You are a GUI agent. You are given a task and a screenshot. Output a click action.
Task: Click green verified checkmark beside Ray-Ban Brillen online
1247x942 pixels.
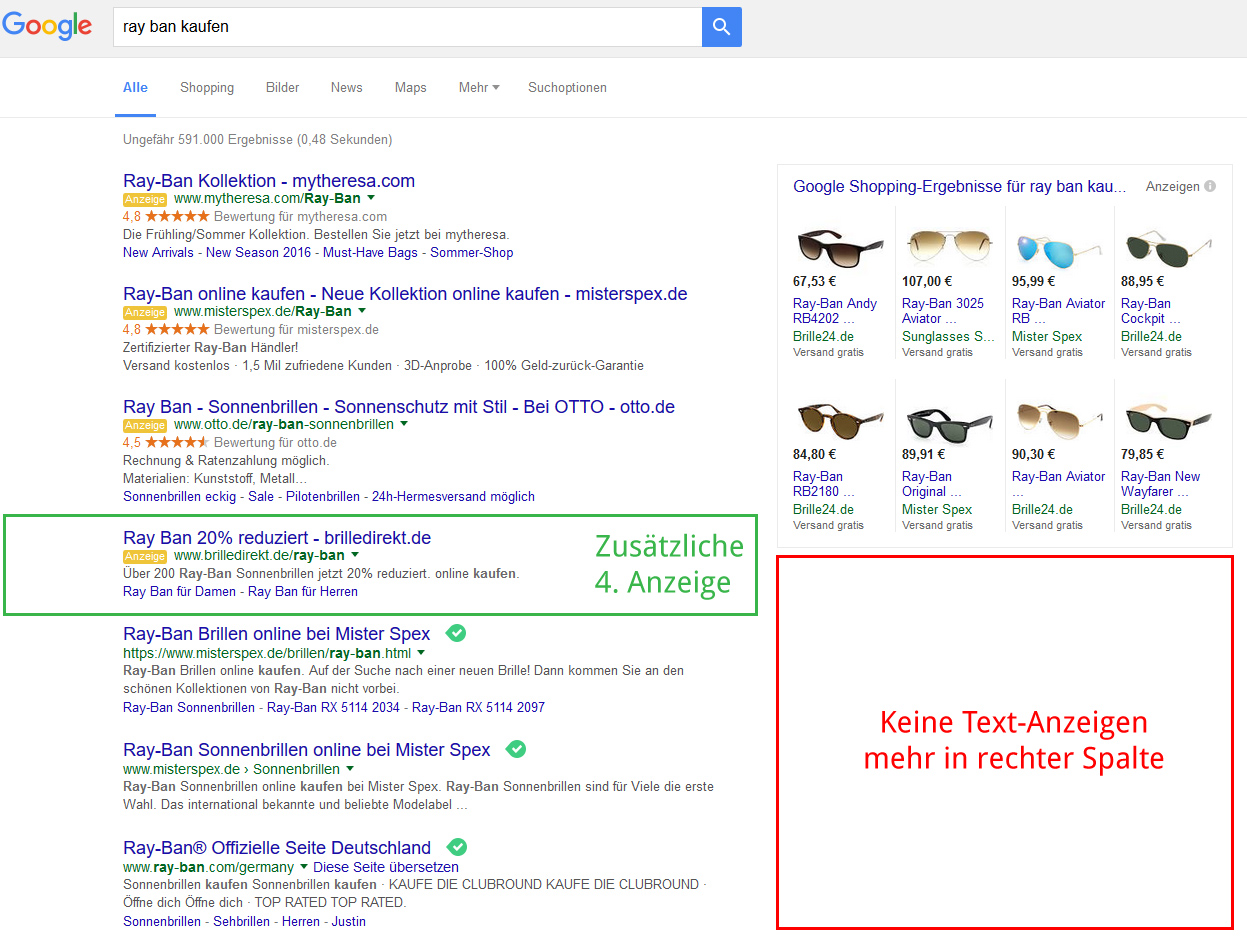(x=456, y=633)
